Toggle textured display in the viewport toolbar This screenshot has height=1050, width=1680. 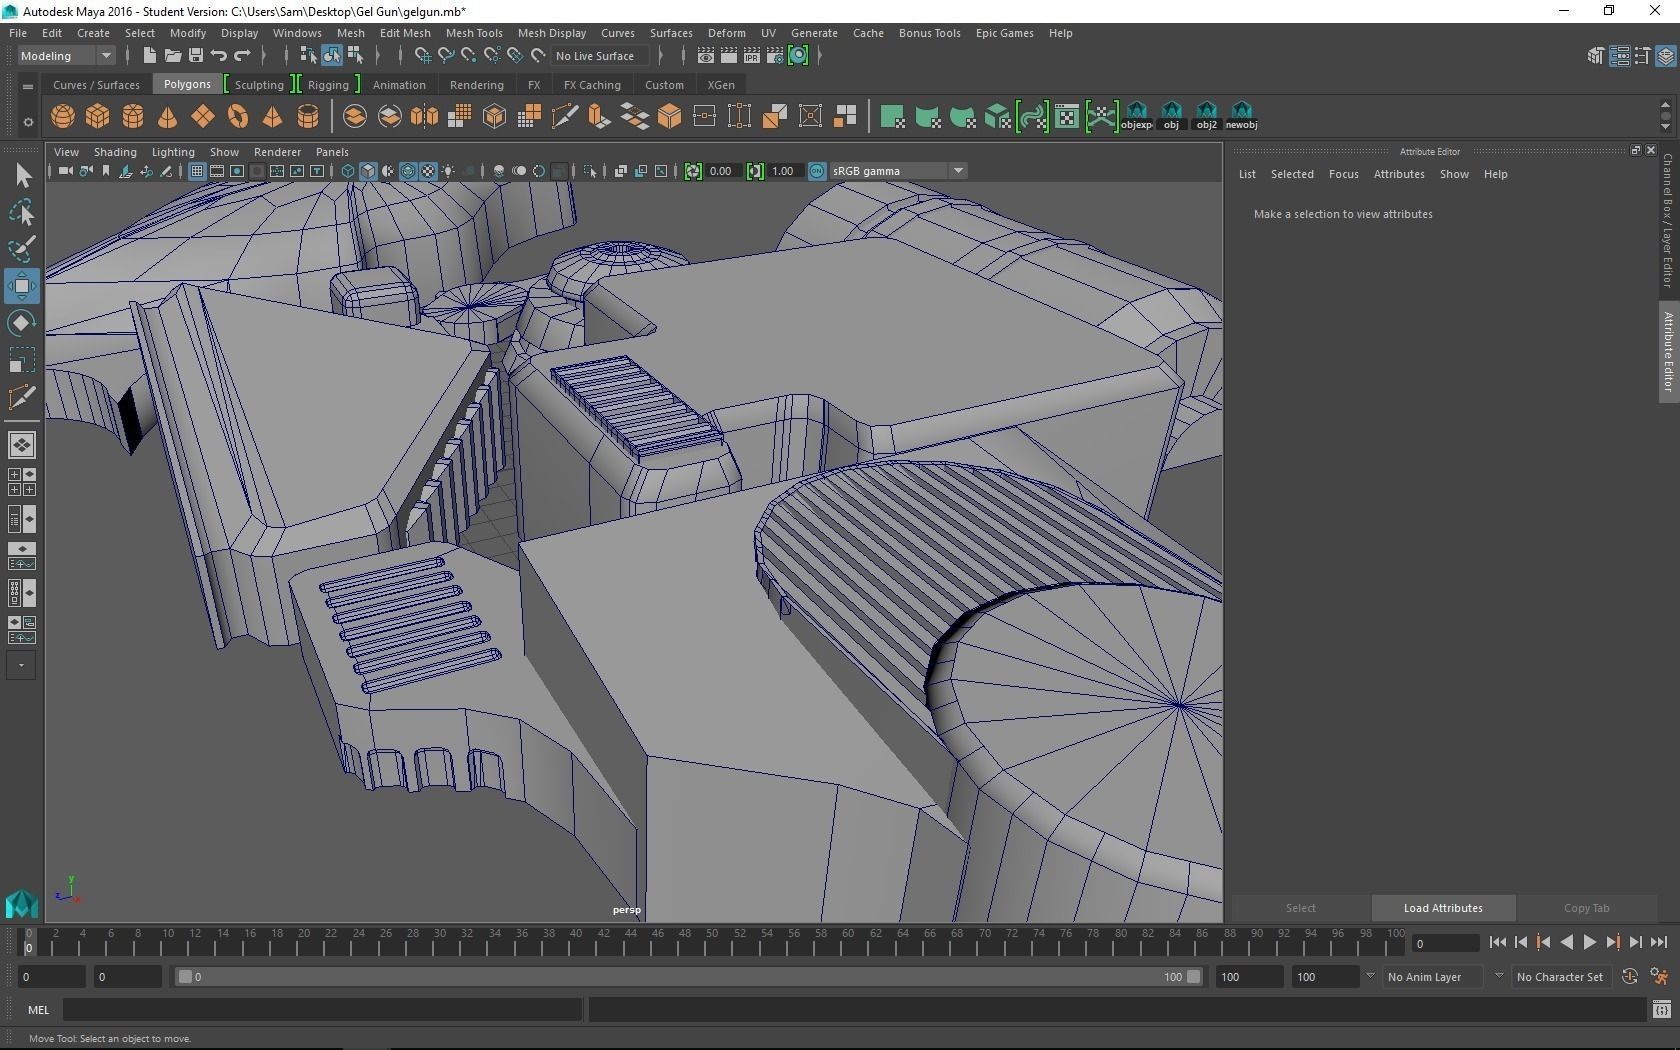[x=428, y=171]
